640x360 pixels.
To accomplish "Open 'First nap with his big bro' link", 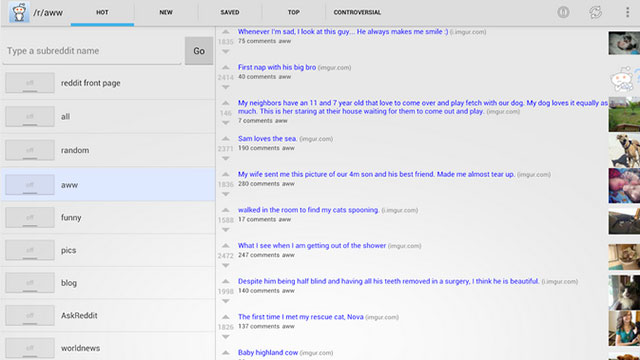I will [x=277, y=67].
